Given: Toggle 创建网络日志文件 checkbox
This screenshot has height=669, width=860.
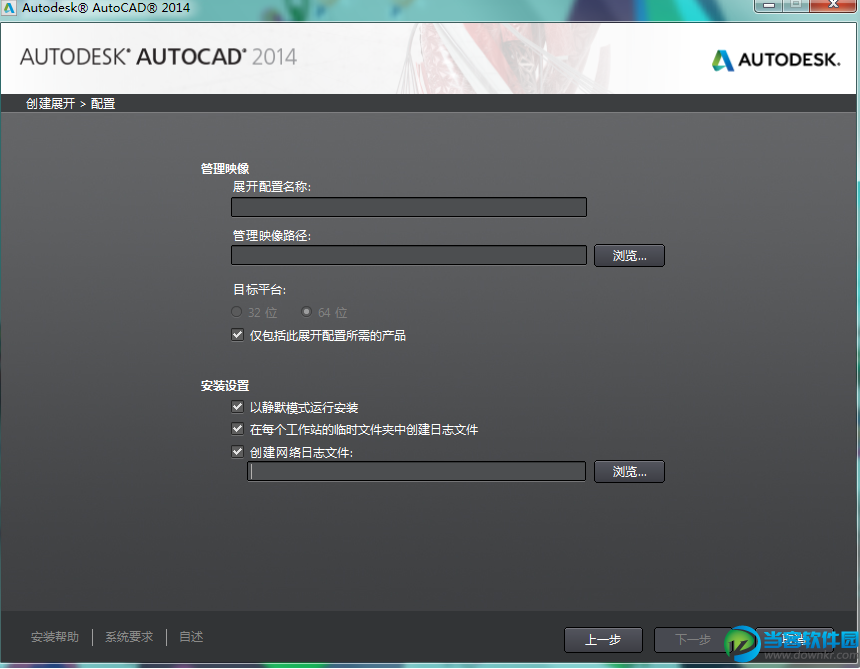Looking at the screenshot, I should click(237, 452).
